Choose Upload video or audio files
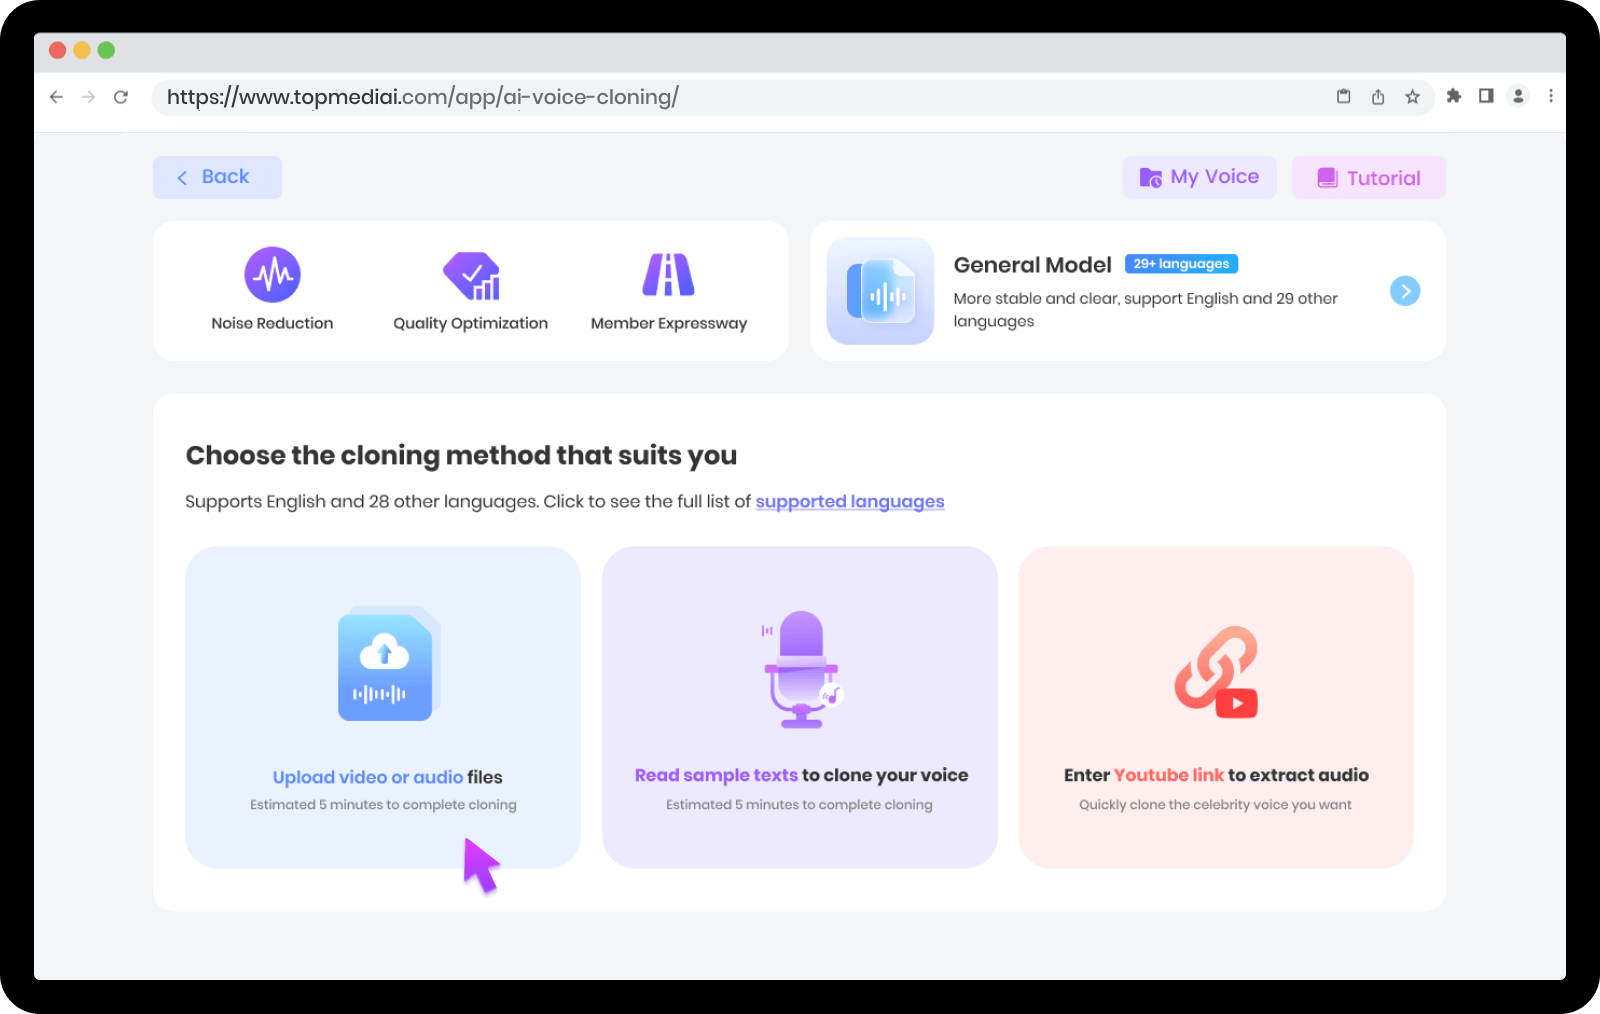Screen dimensions: 1600x1014 pyautogui.click(x=383, y=707)
